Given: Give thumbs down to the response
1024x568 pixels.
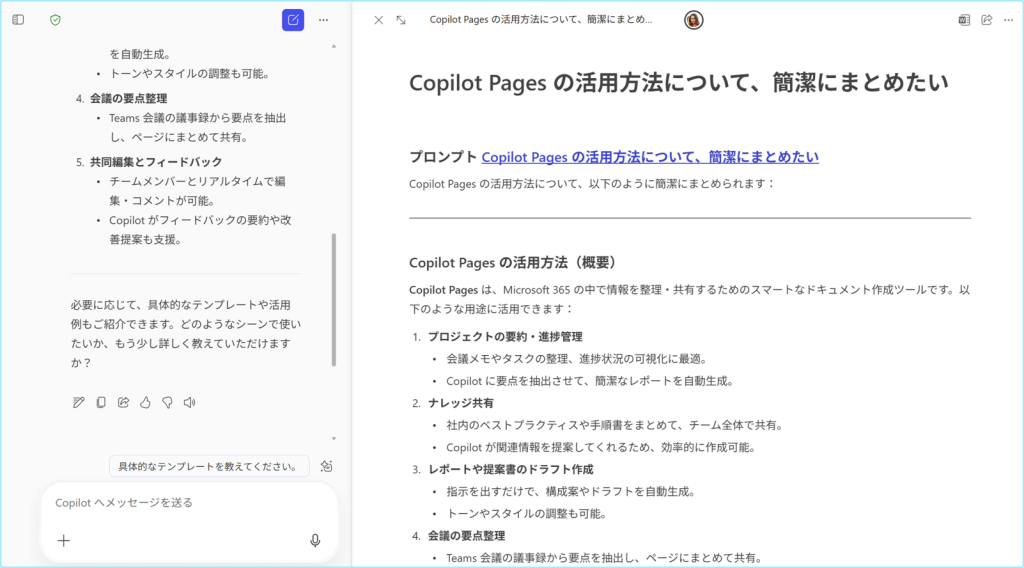Looking at the screenshot, I should click(x=167, y=403).
